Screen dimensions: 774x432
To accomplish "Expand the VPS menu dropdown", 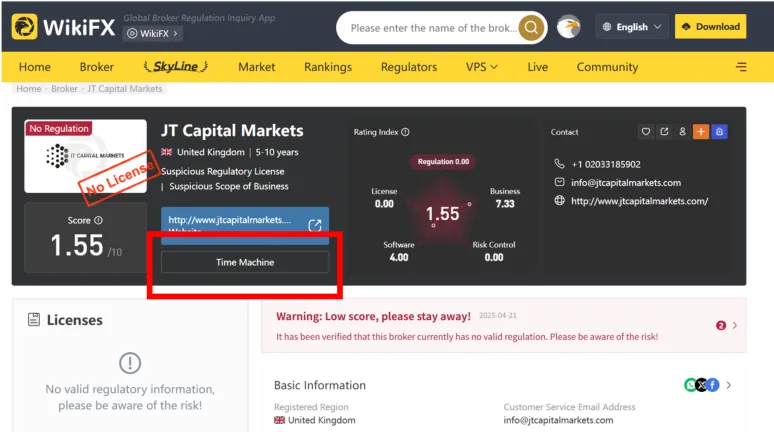I will [481, 67].
